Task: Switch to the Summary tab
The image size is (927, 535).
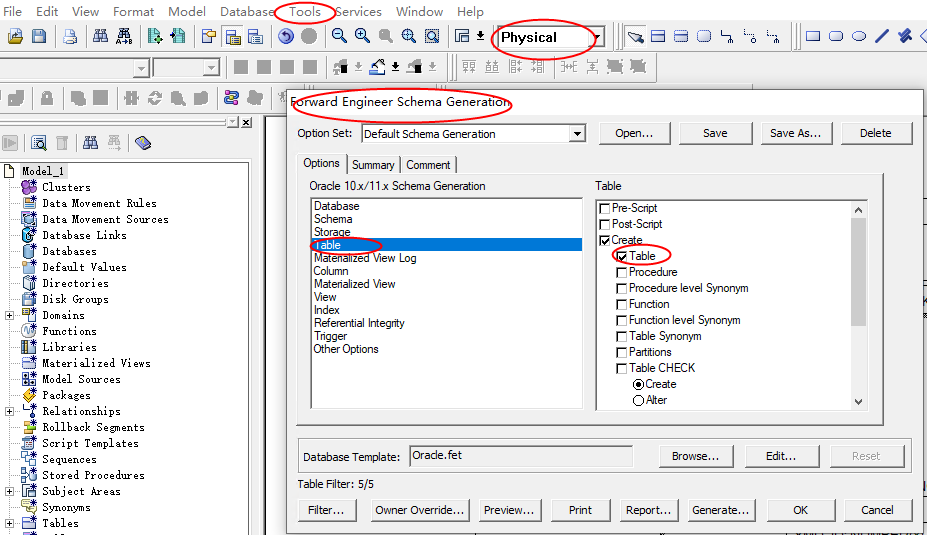Action: [373, 165]
